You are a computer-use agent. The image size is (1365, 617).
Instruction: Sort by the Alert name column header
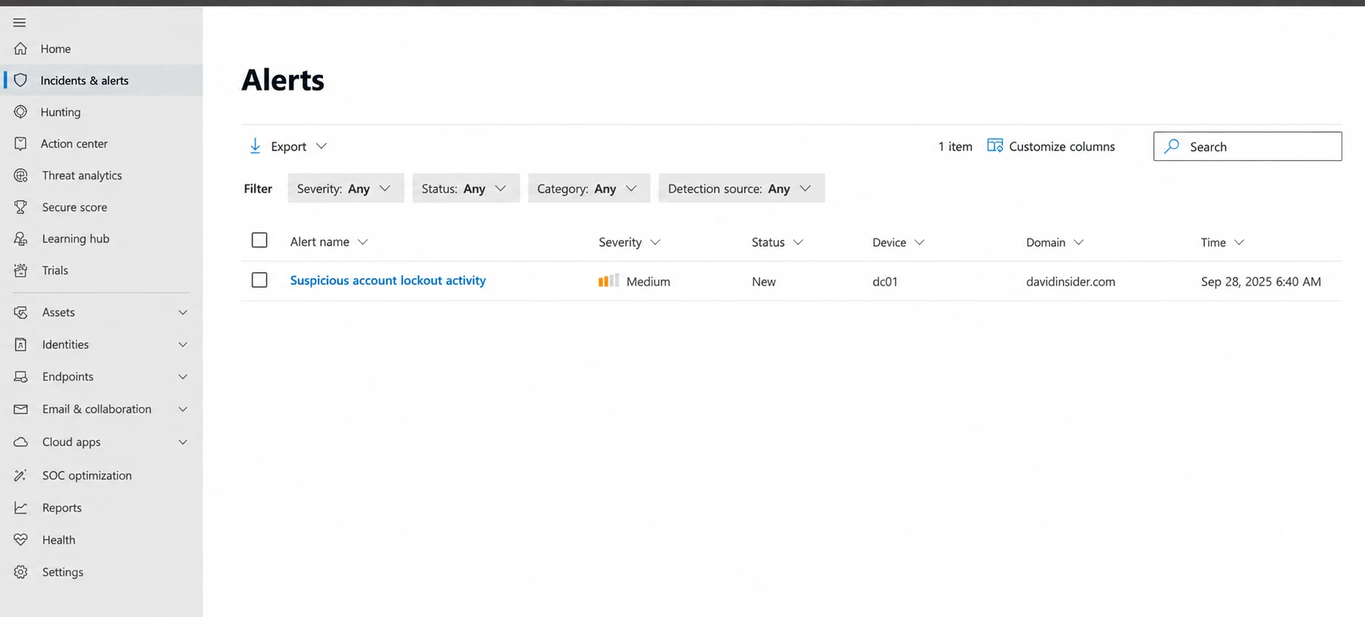click(x=329, y=242)
